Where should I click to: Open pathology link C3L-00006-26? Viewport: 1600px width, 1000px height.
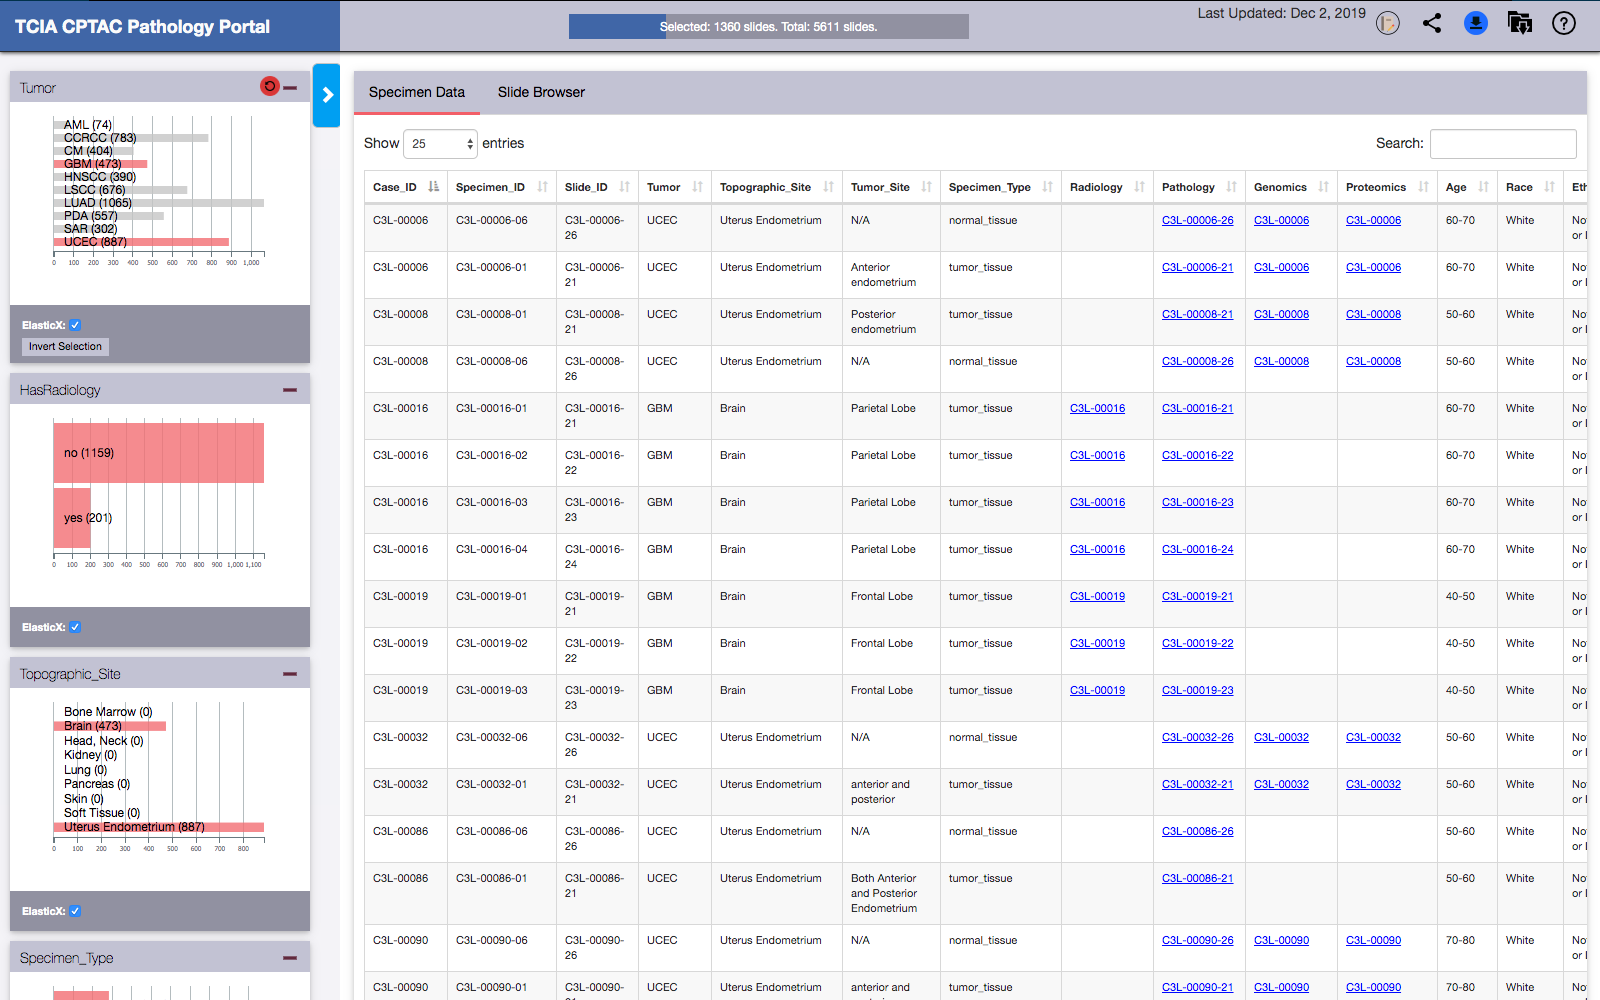click(1197, 220)
